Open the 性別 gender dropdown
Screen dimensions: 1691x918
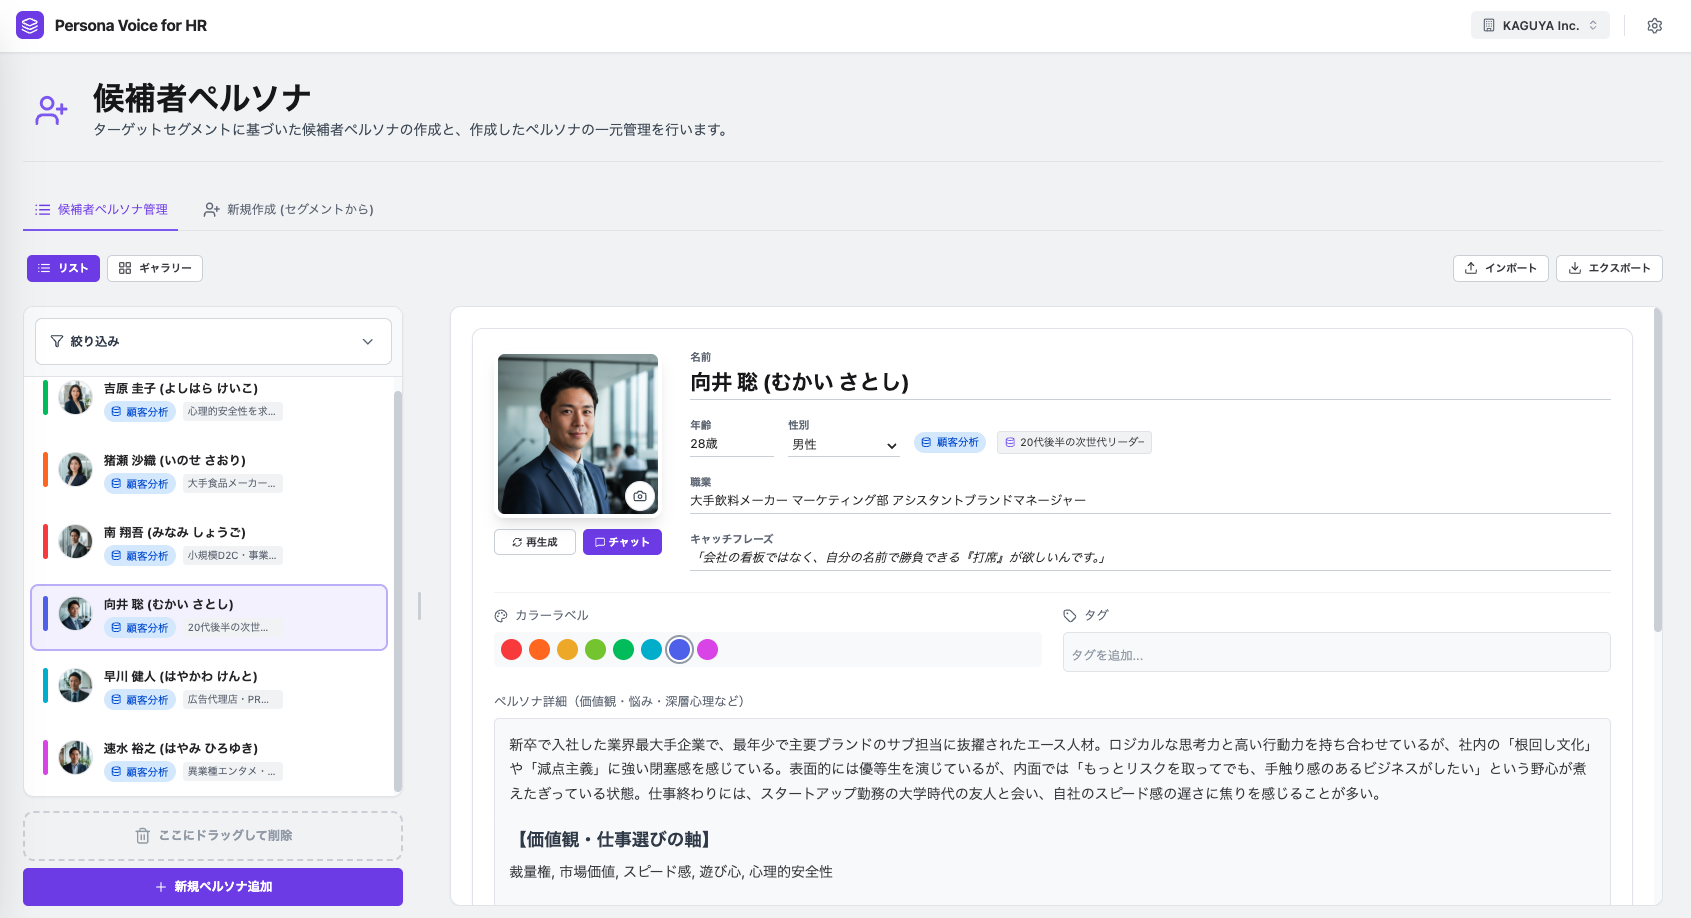(843, 443)
